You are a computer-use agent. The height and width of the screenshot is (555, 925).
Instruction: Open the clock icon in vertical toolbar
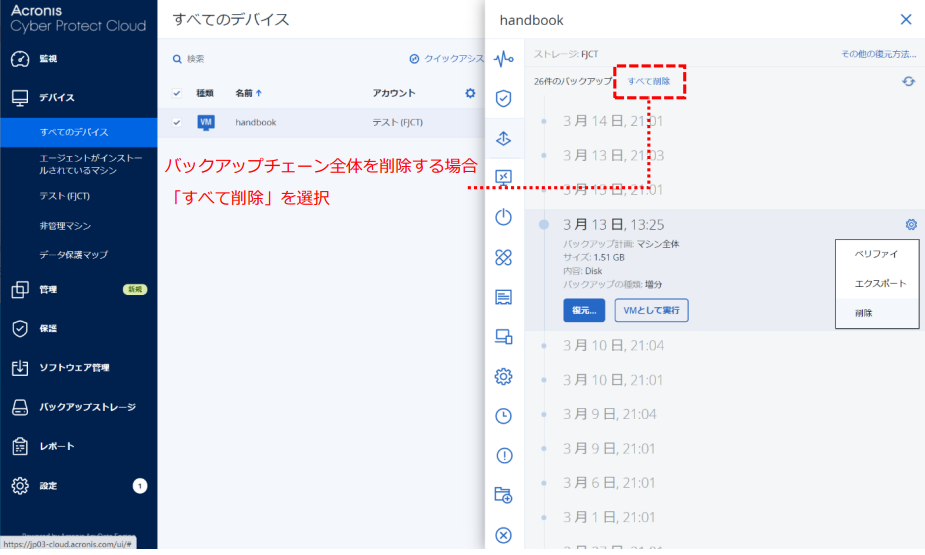504,416
